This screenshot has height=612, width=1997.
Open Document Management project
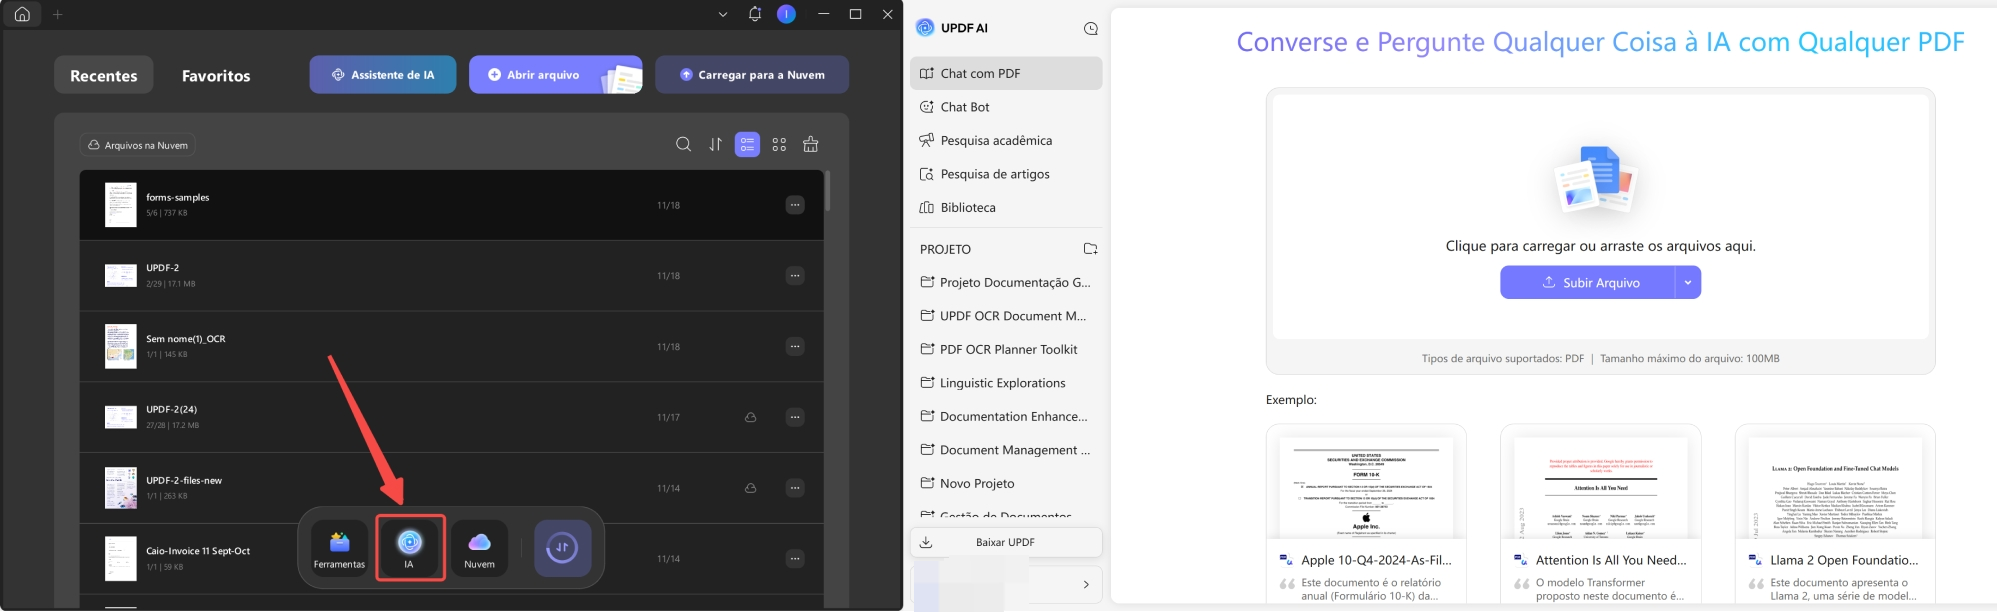(1006, 450)
